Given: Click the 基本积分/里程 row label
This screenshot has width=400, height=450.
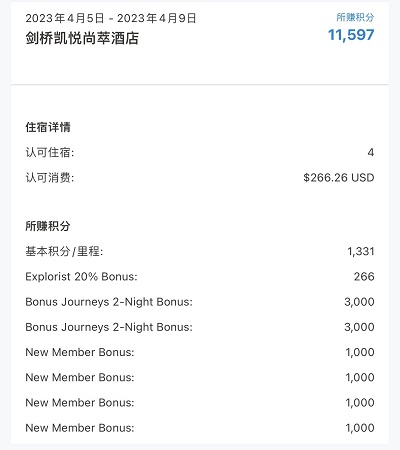Looking at the screenshot, I should click(64, 251).
